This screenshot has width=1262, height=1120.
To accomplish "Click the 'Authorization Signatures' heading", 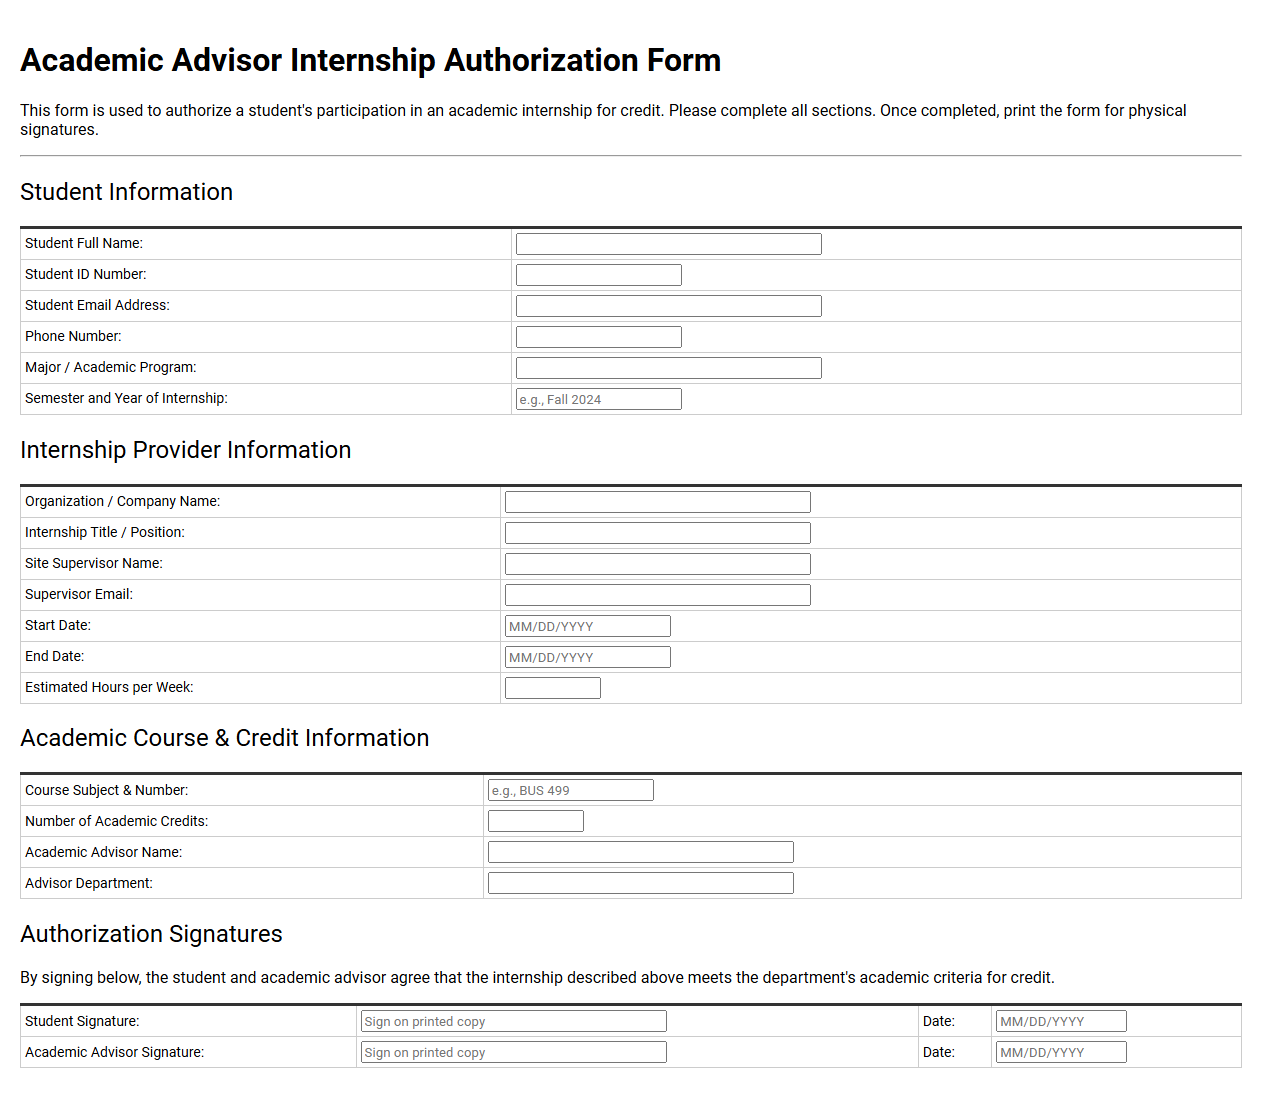I will coord(151,934).
